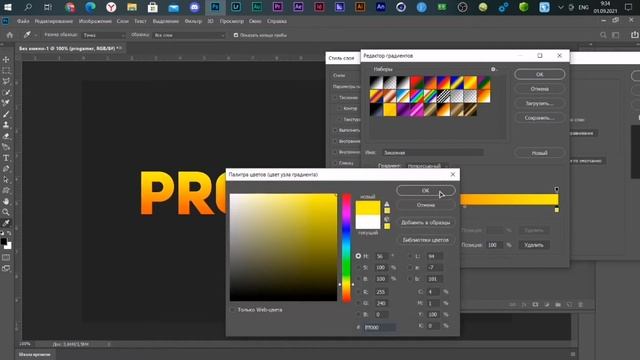Click the vertical hue slider
The image size is (640, 360).
coord(346,248)
